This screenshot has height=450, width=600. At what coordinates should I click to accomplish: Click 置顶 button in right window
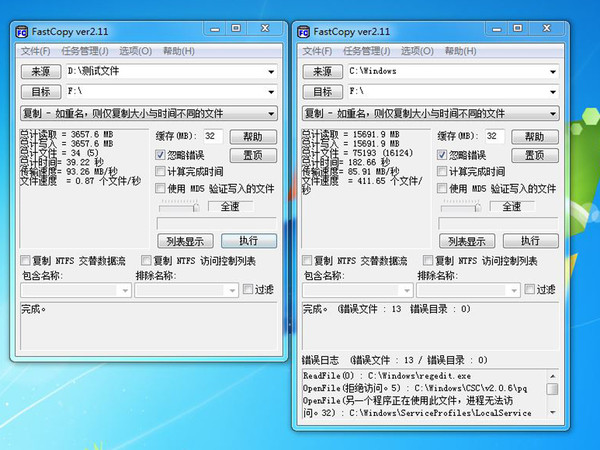tap(535, 155)
